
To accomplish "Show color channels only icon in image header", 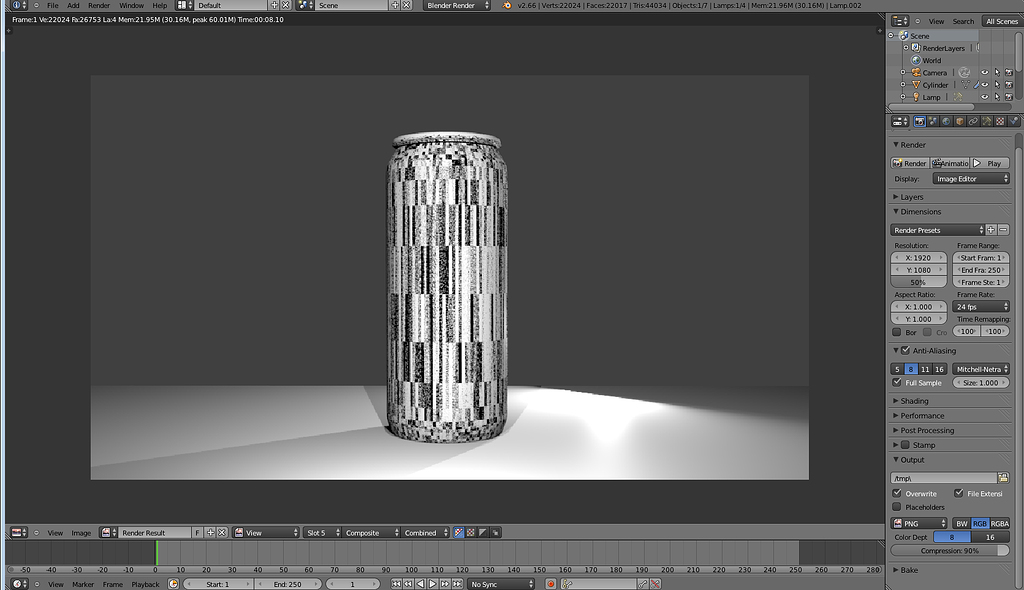I will tap(471, 533).
